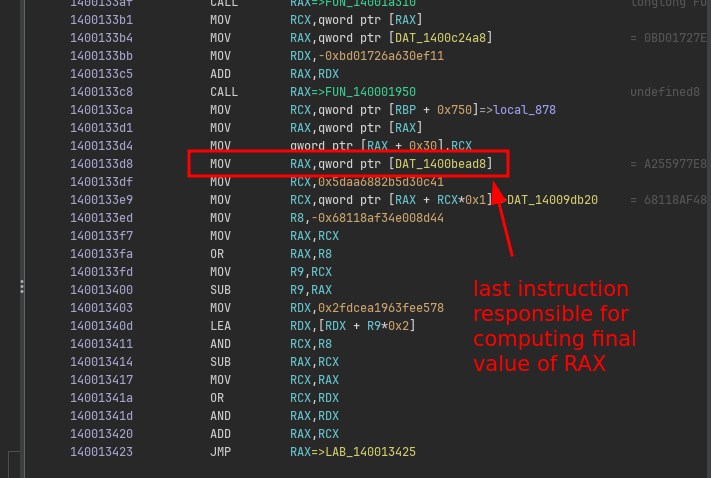Screen dimensions: 711x478
Task: Select the address 14001340d line
Action: 103,326
